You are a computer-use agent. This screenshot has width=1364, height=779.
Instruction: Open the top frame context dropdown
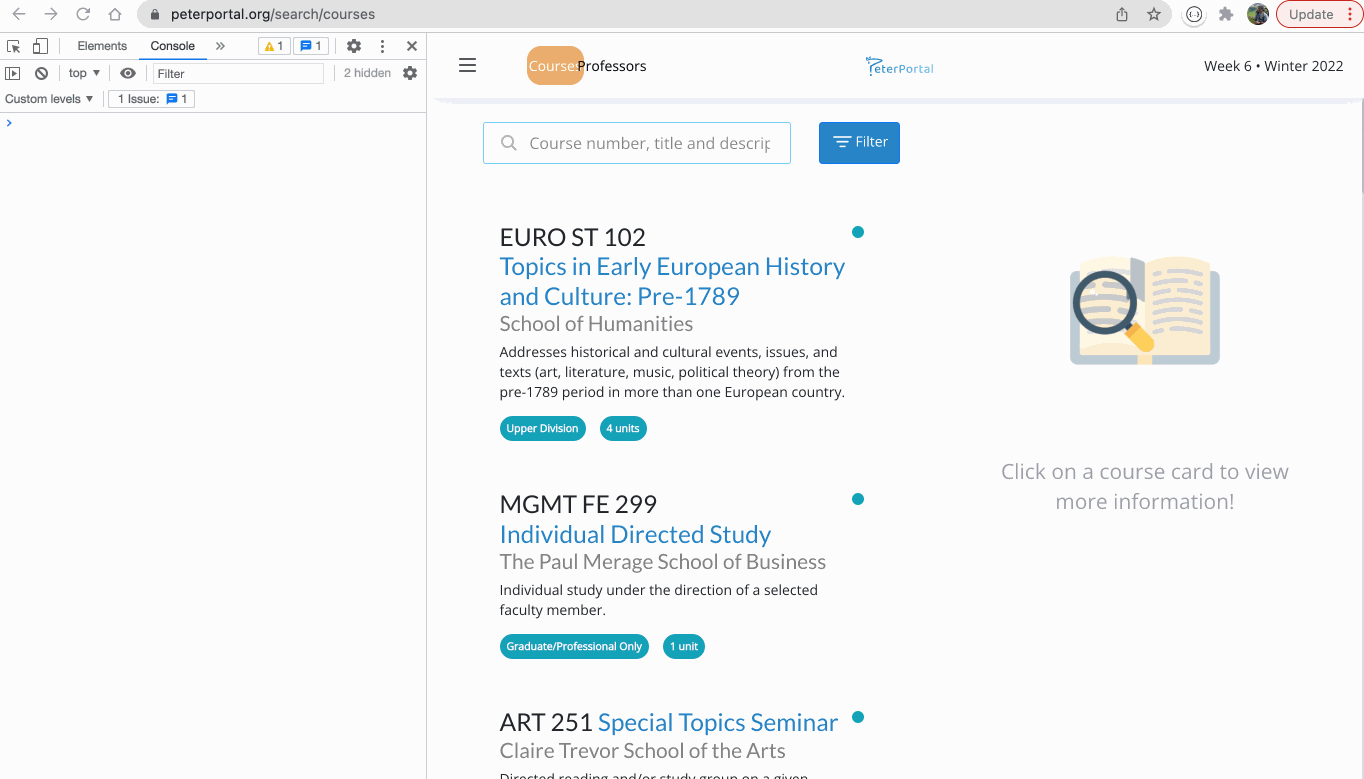(x=84, y=72)
